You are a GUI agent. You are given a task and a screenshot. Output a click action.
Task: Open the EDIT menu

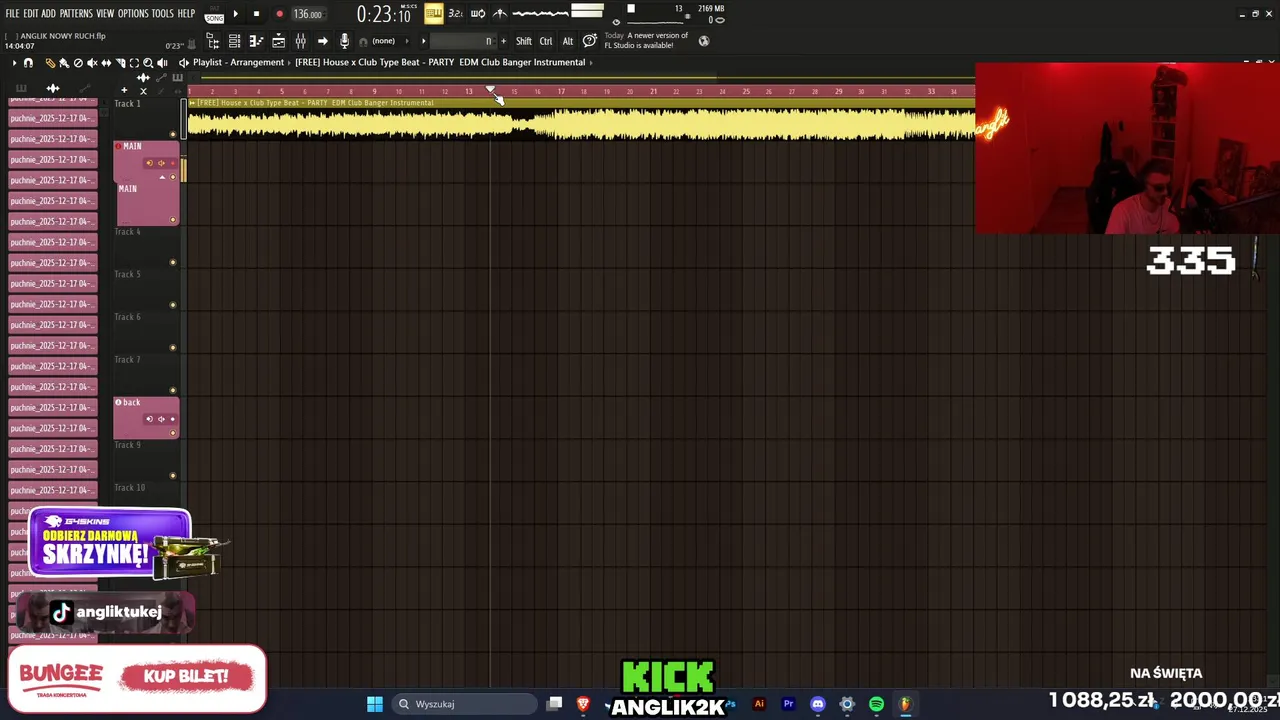click(31, 14)
